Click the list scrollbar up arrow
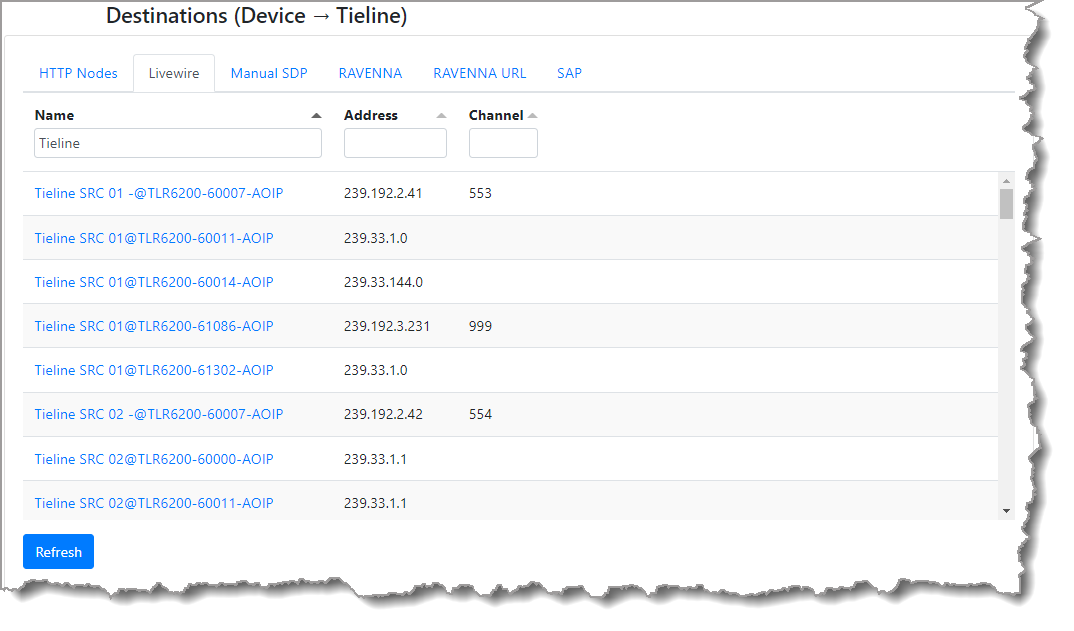1074x631 pixels. click(1006, 181)
